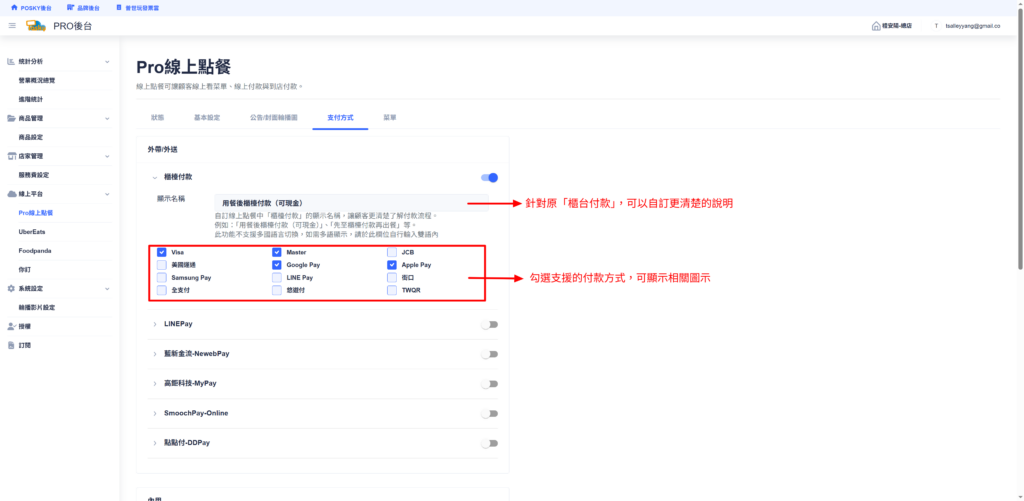Expand the MyPay section chevron
The image size is (1024, 501).
(x=155, y=383)
